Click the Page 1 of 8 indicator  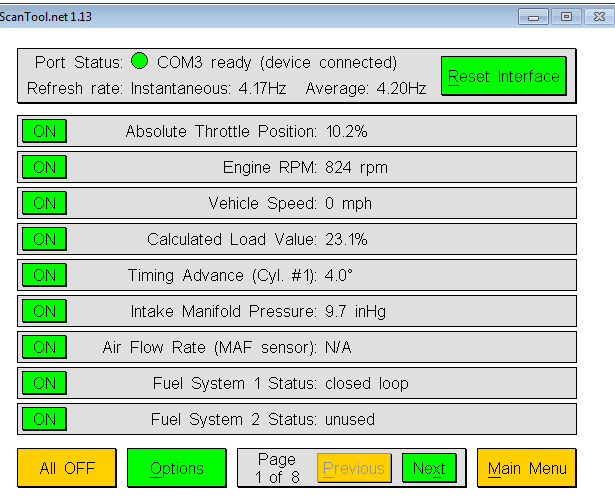click(276, 468)
